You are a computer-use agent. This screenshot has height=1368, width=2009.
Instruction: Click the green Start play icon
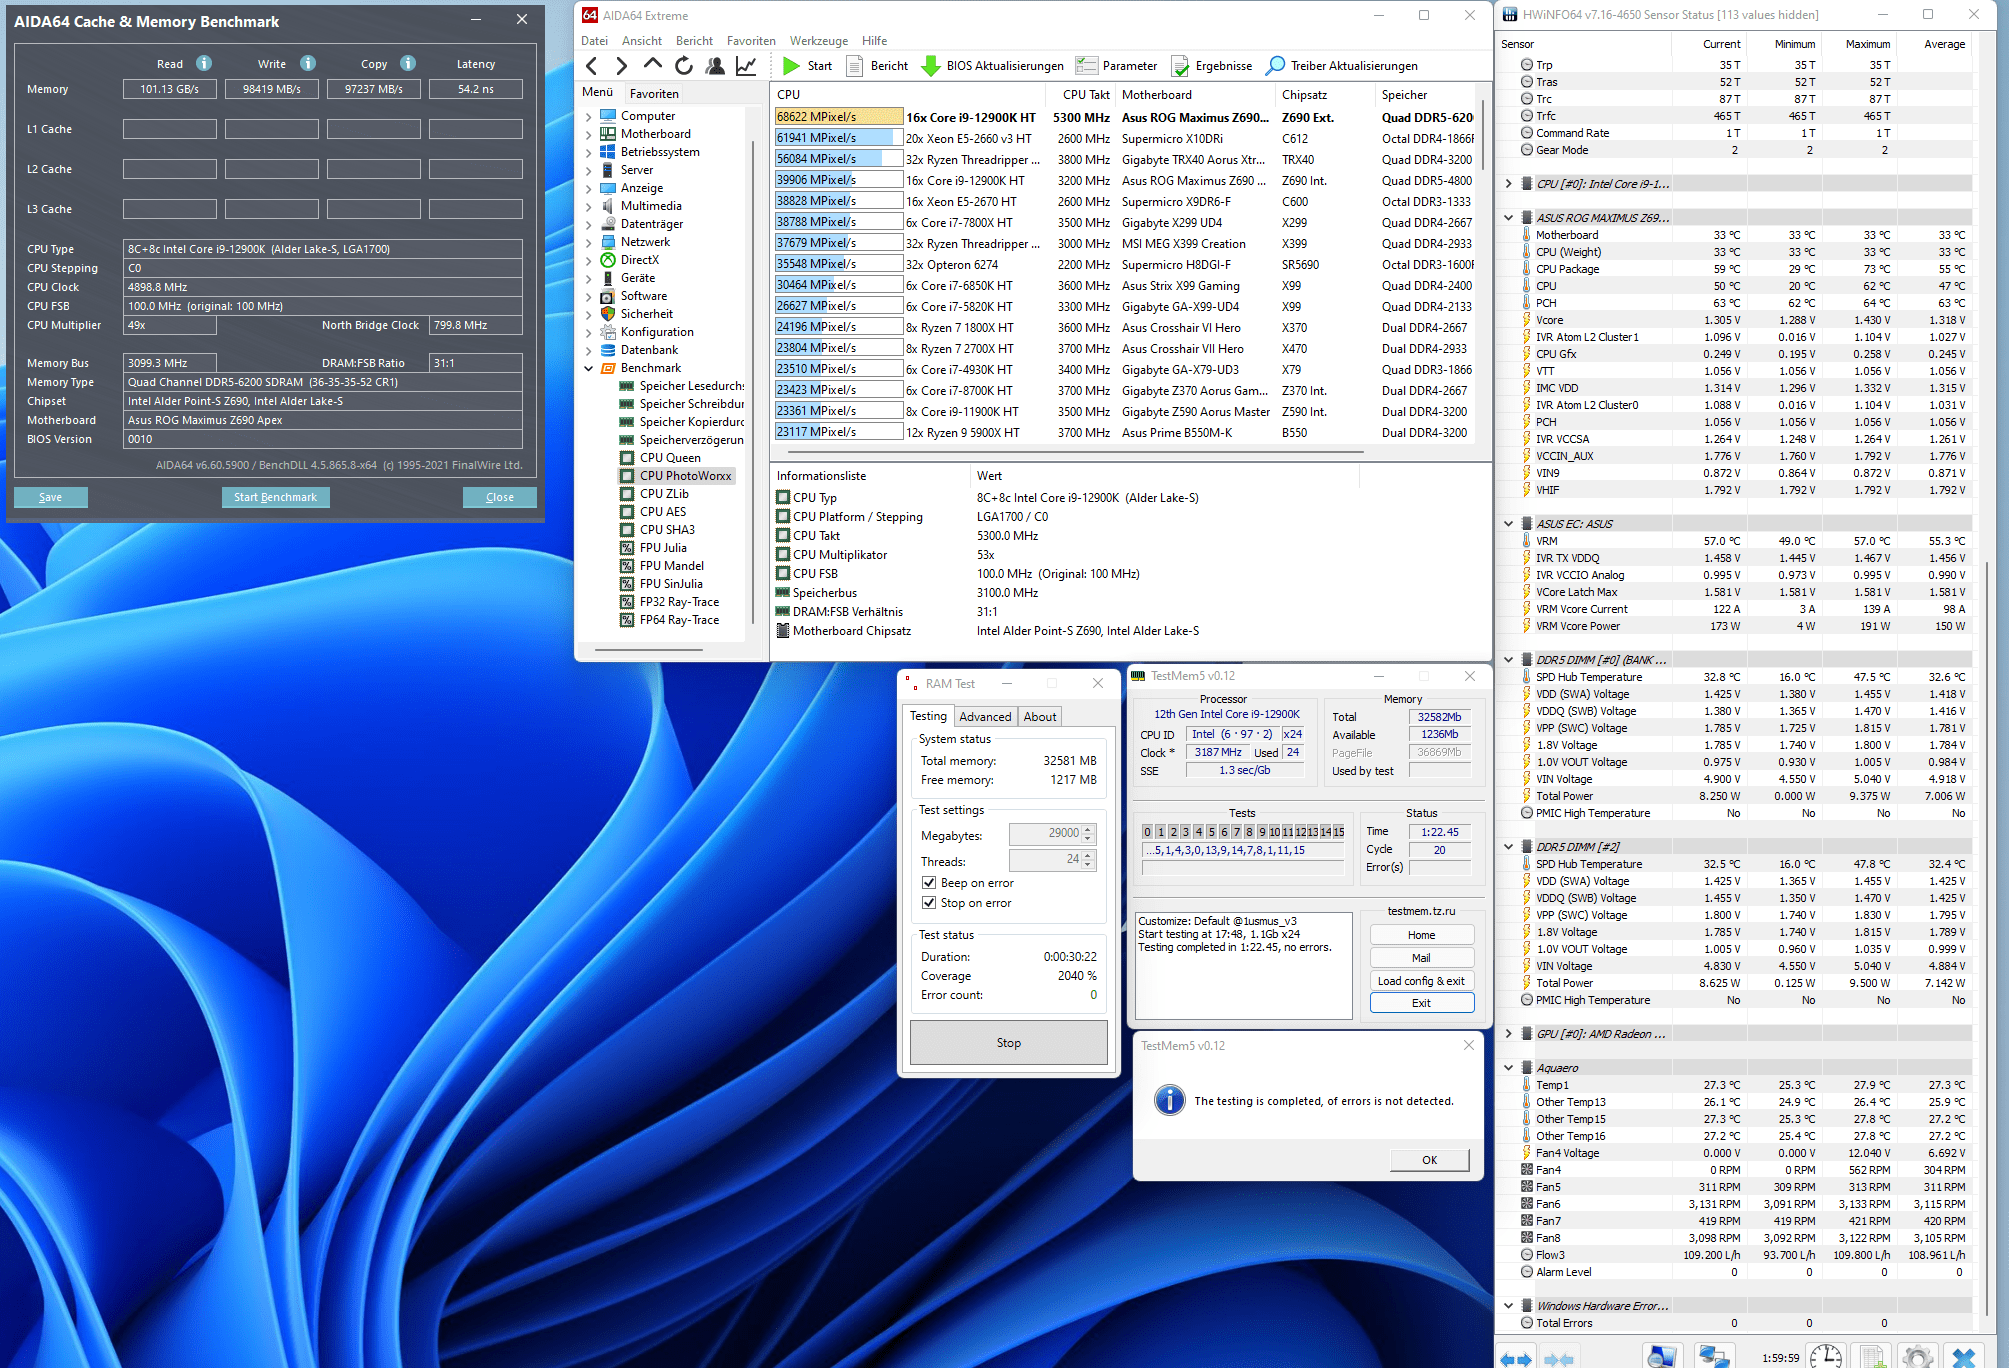point(791,66)
